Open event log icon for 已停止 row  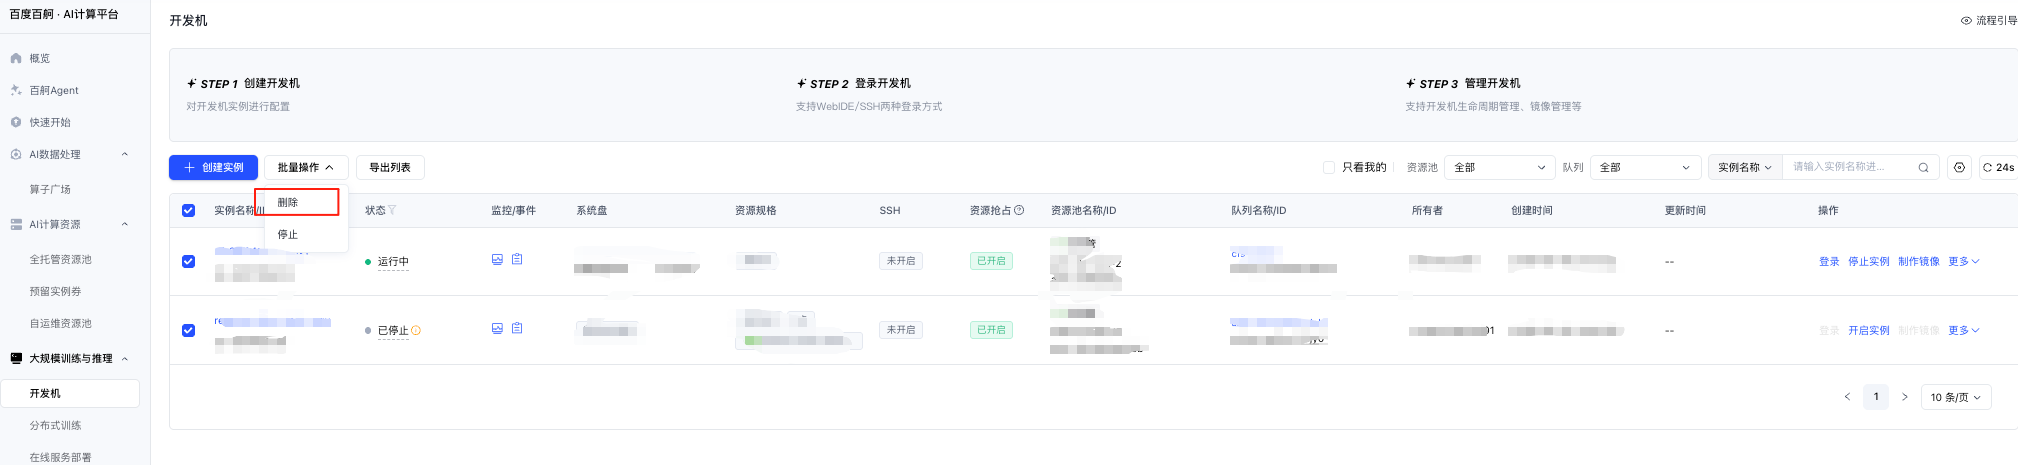tap(517, 328)
